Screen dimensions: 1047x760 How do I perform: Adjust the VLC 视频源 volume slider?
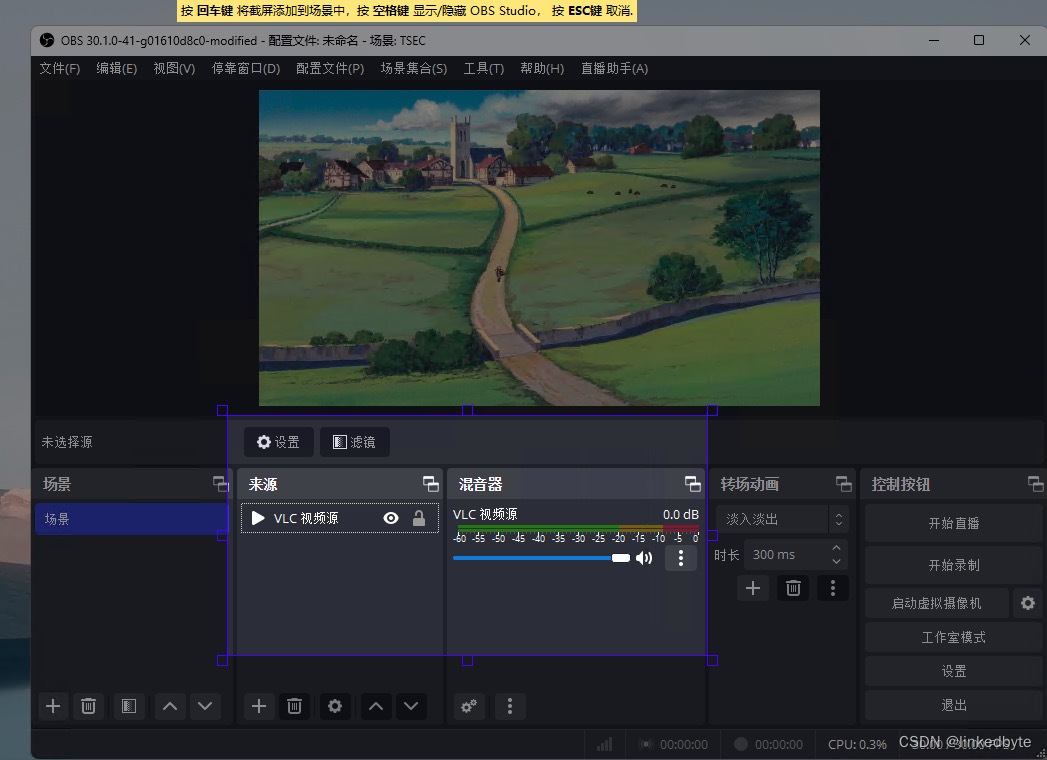[541, 558]
